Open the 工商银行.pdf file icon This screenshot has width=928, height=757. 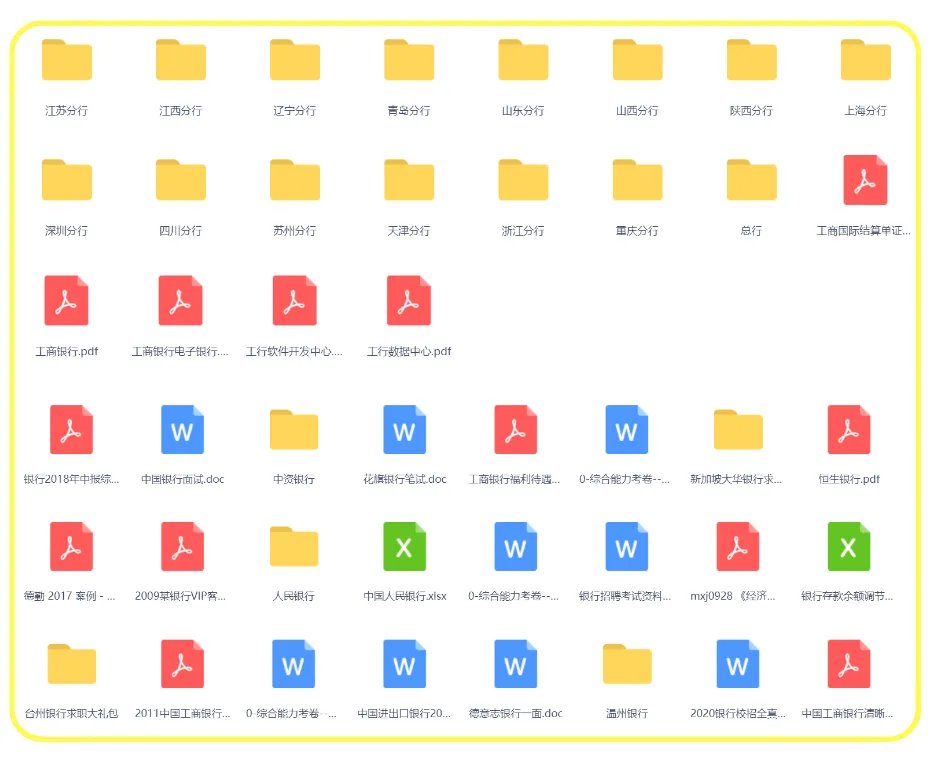pos(66,300)
